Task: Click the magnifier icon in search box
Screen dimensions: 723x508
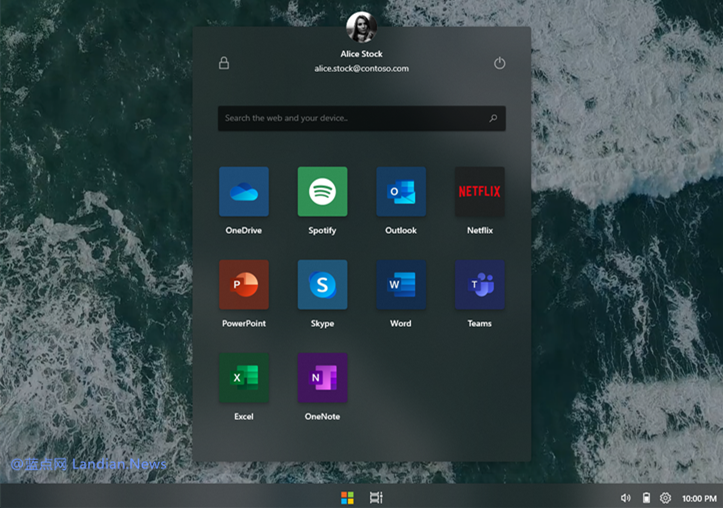Action: point(493,118)
